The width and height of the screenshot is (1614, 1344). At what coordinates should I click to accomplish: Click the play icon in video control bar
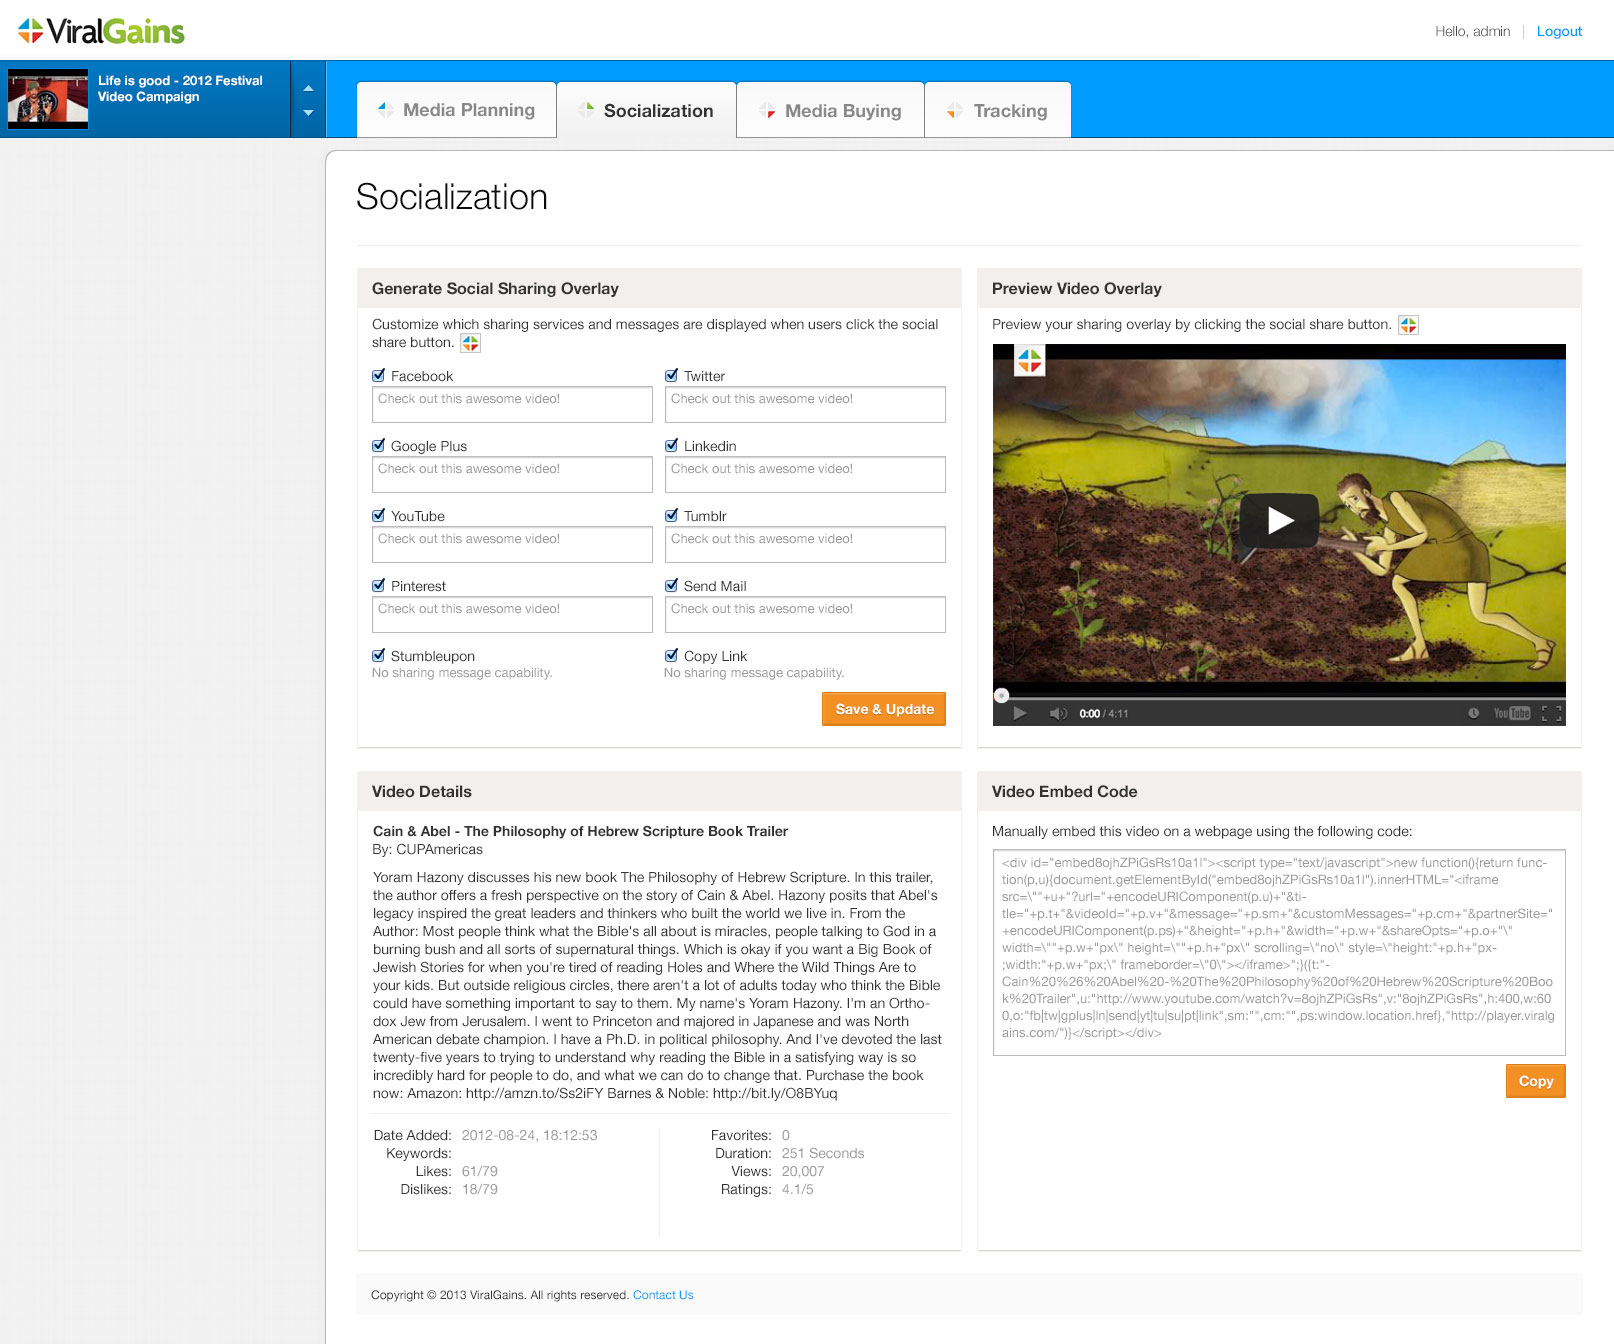tap(1020, 713)
